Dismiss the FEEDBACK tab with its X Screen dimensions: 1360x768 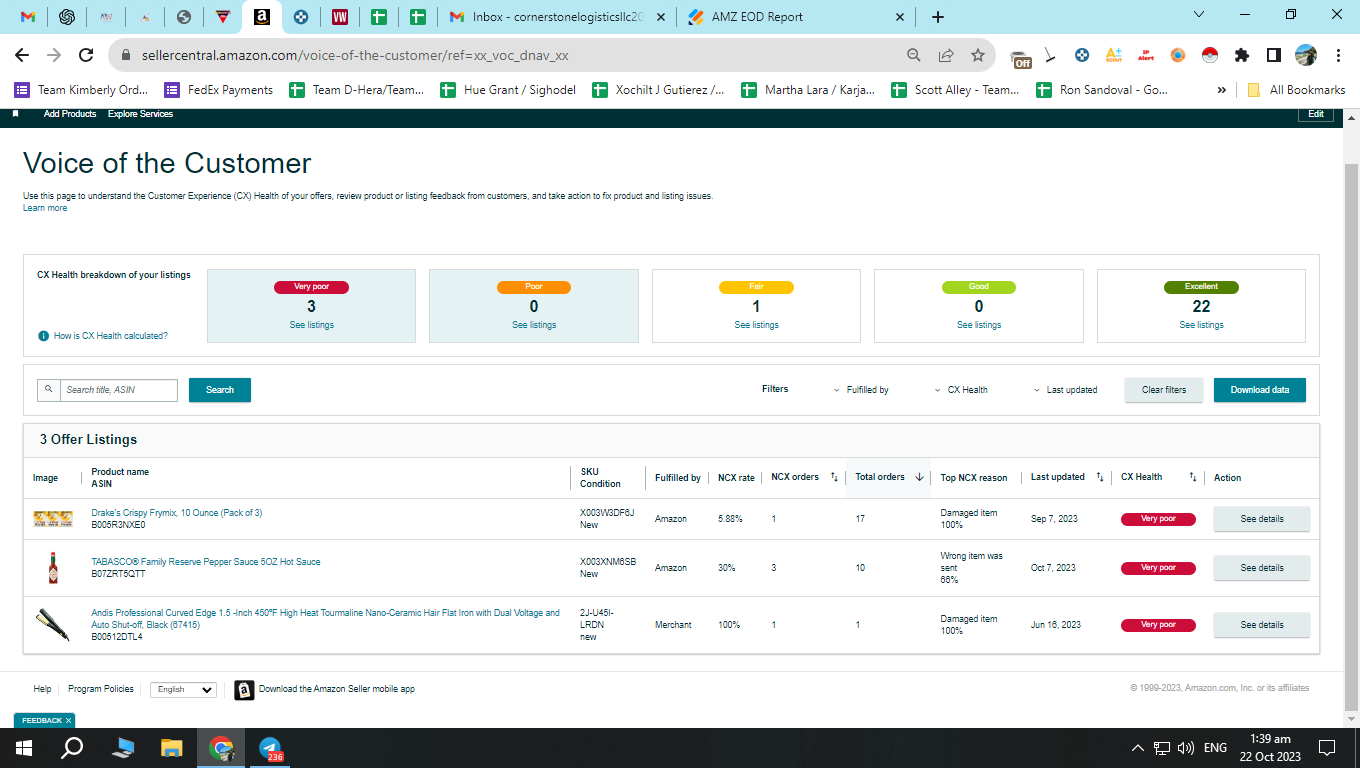pos(68,720)
